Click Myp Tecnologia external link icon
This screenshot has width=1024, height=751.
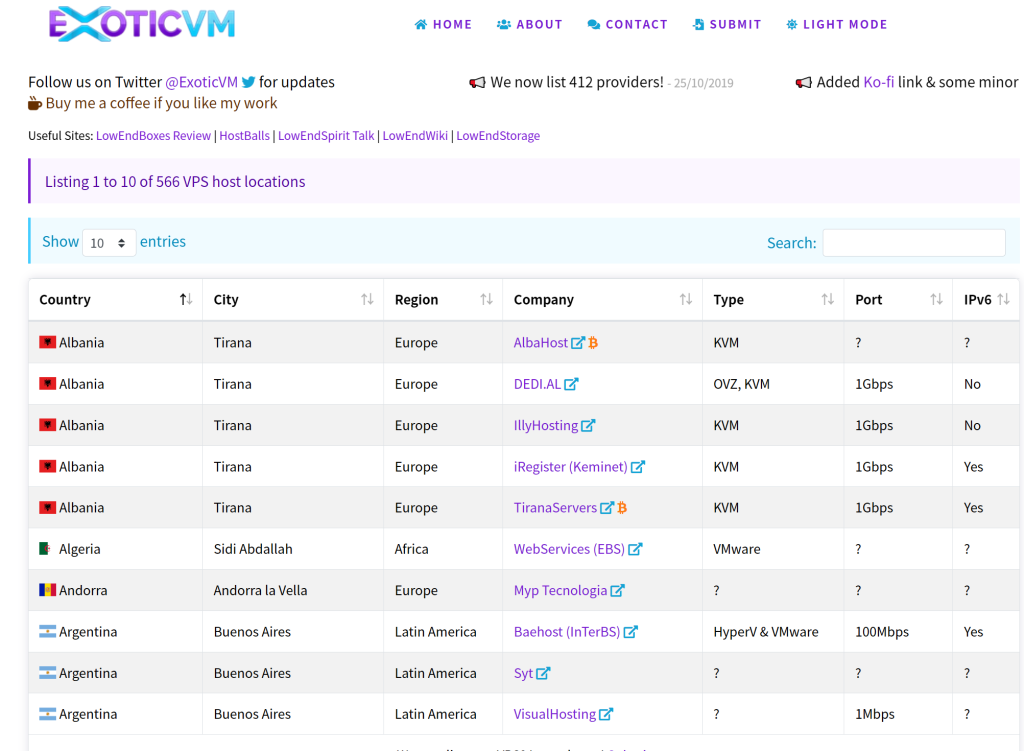pos(618,590)
